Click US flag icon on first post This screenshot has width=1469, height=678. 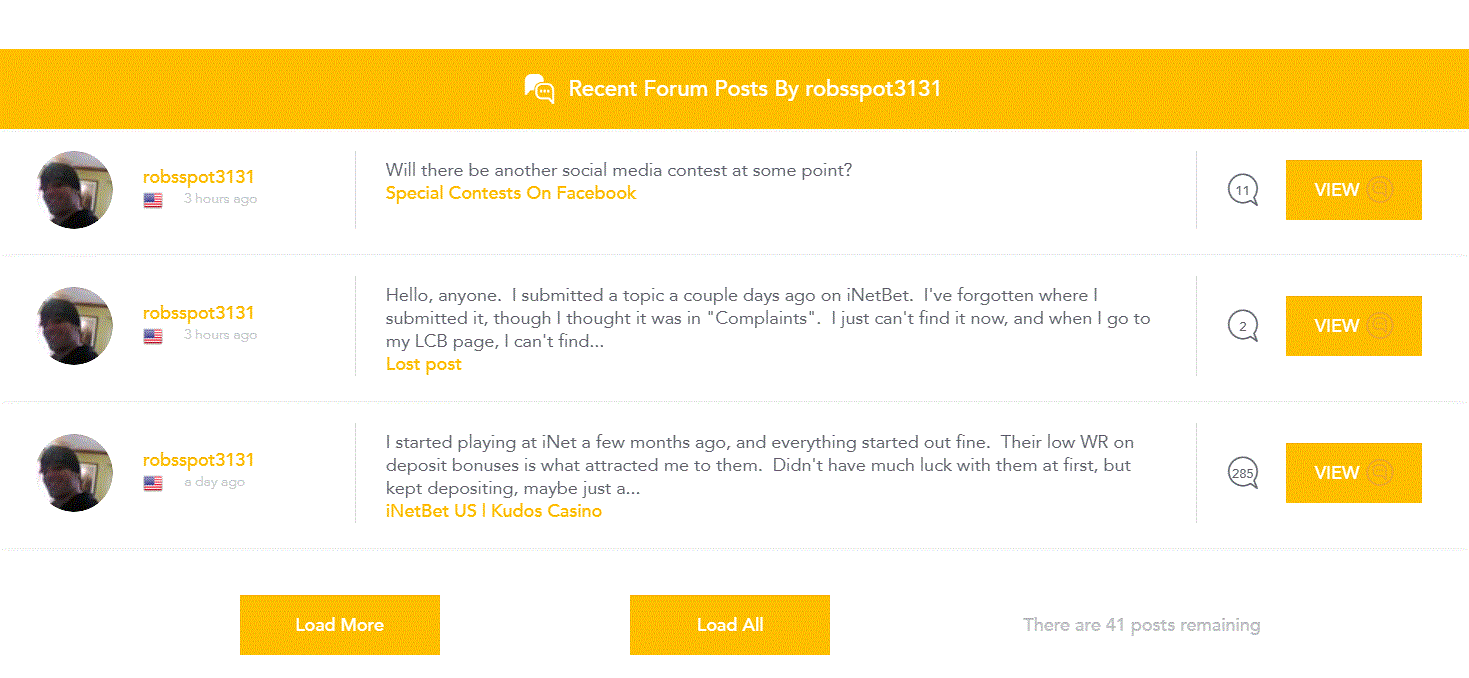[x=153, y=200]
